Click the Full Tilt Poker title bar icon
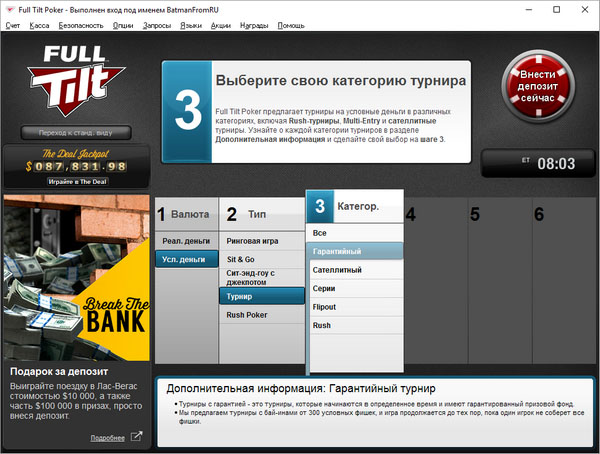 11,10
